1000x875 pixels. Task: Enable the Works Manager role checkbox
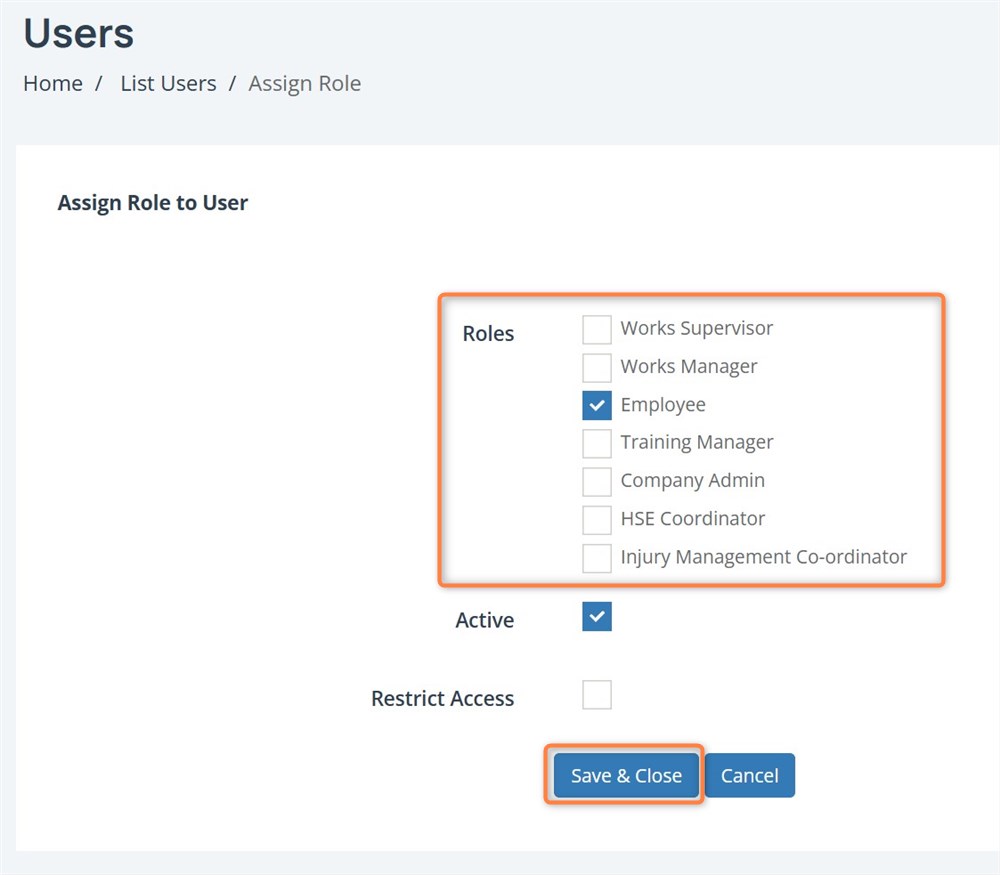tap(597, 367)
